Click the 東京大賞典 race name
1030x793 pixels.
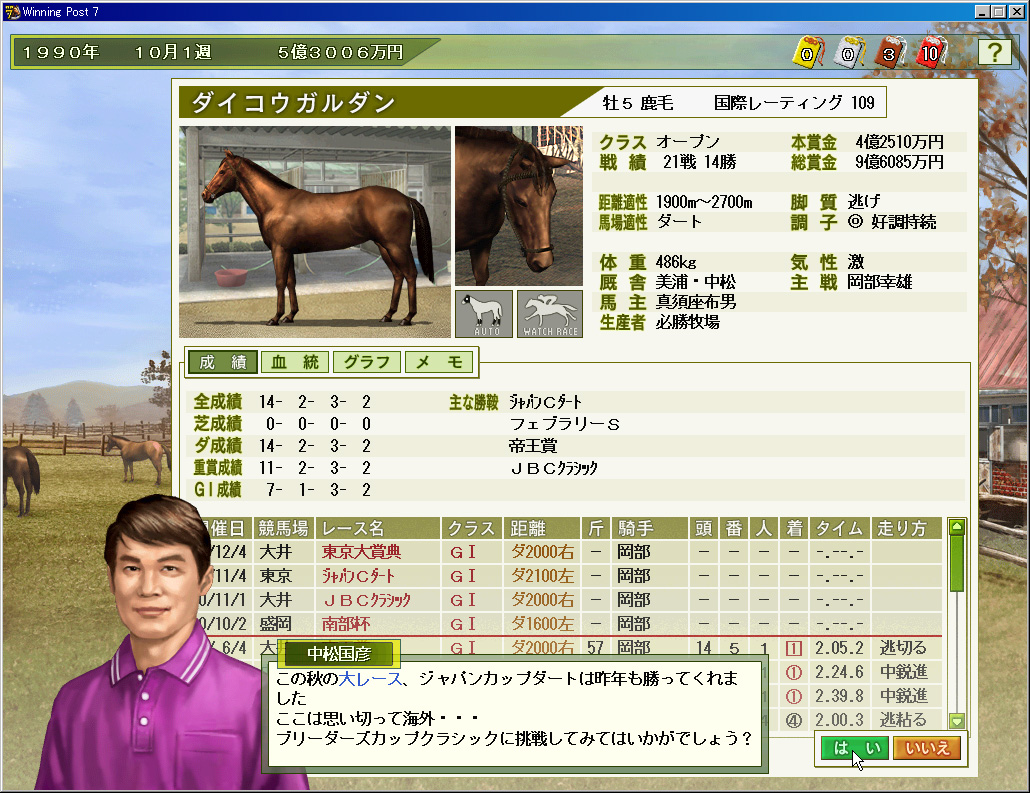coord(361,552)
